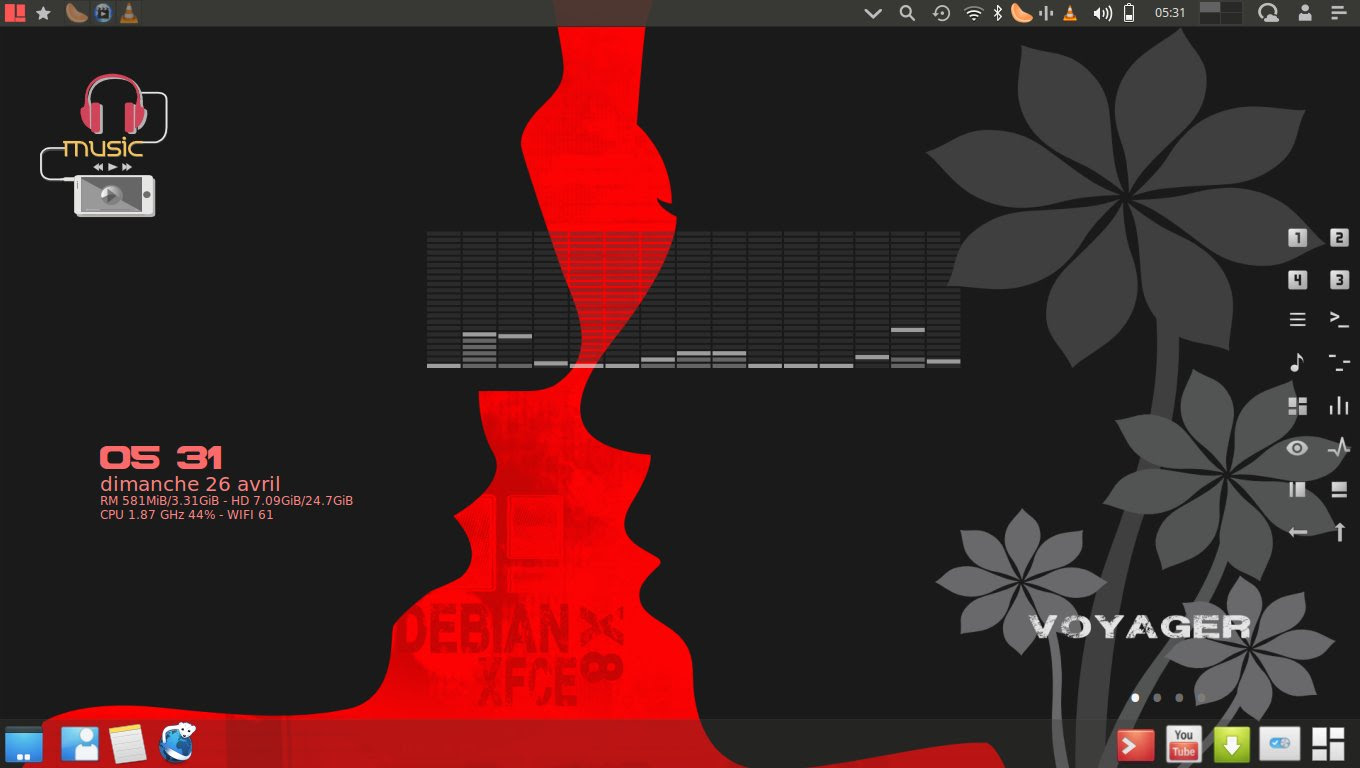Open the toggle-switch settings dock icon
Screen dimensions: 1360x768
1280,745
